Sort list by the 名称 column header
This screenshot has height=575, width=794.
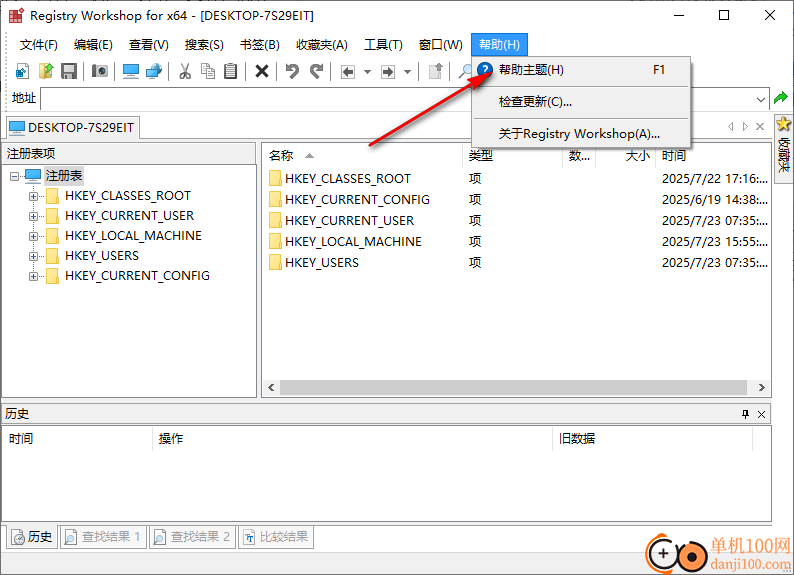tap(362, 155)
